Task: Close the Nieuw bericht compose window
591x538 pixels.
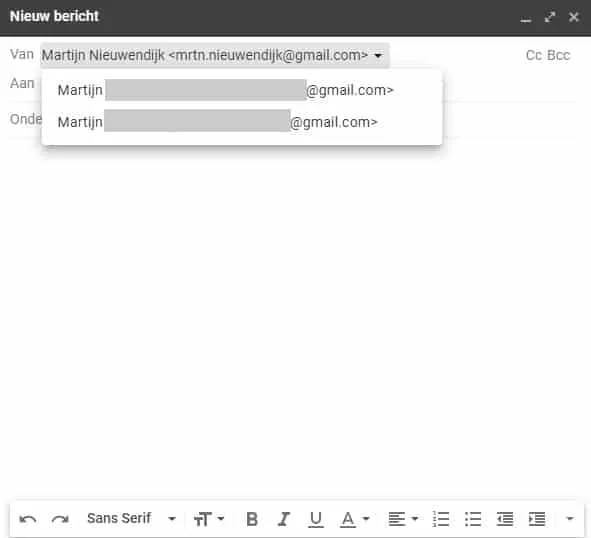Action: [x=574, y=17]
